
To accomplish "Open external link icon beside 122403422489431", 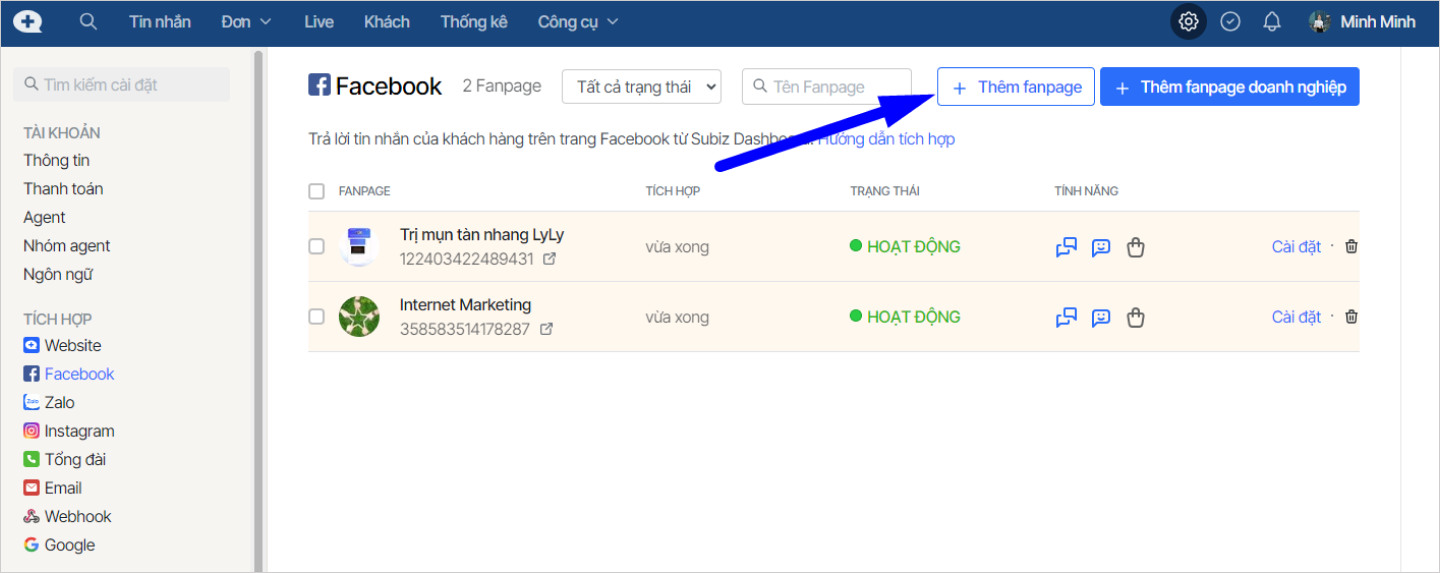I will click(x=548, y=259).
